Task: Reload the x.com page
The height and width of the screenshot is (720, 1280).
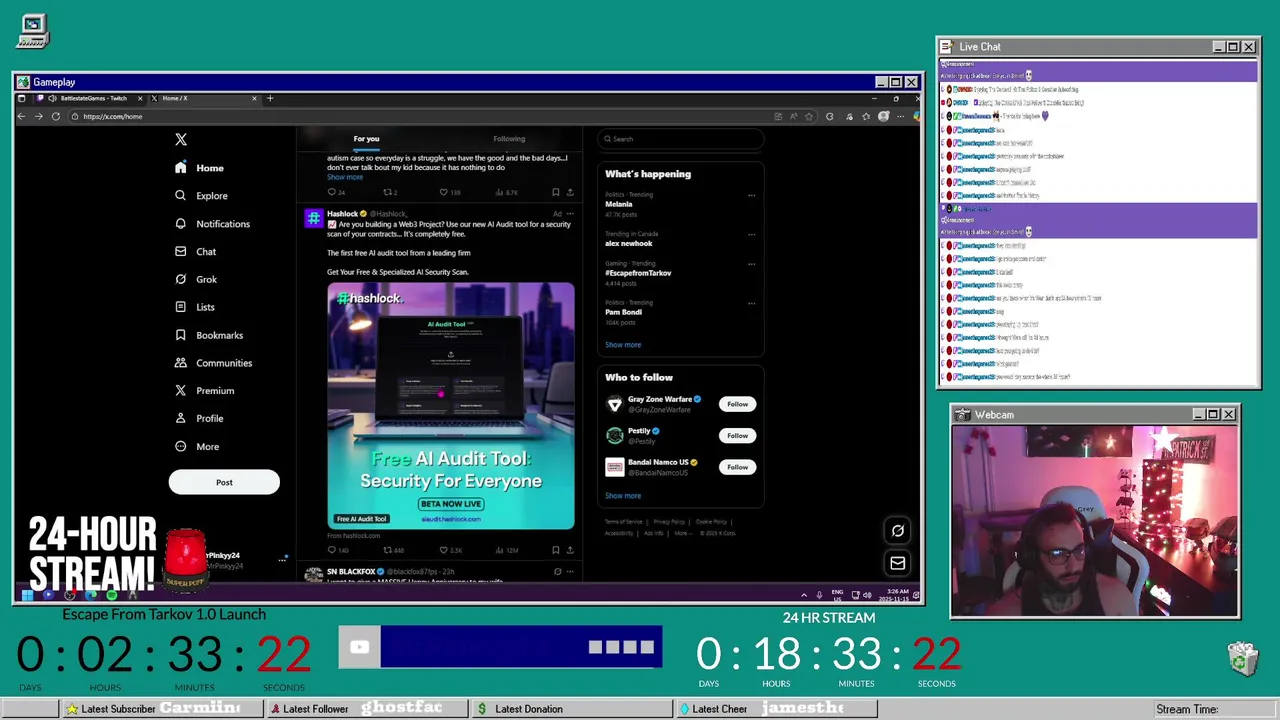Action: point(56,116)
